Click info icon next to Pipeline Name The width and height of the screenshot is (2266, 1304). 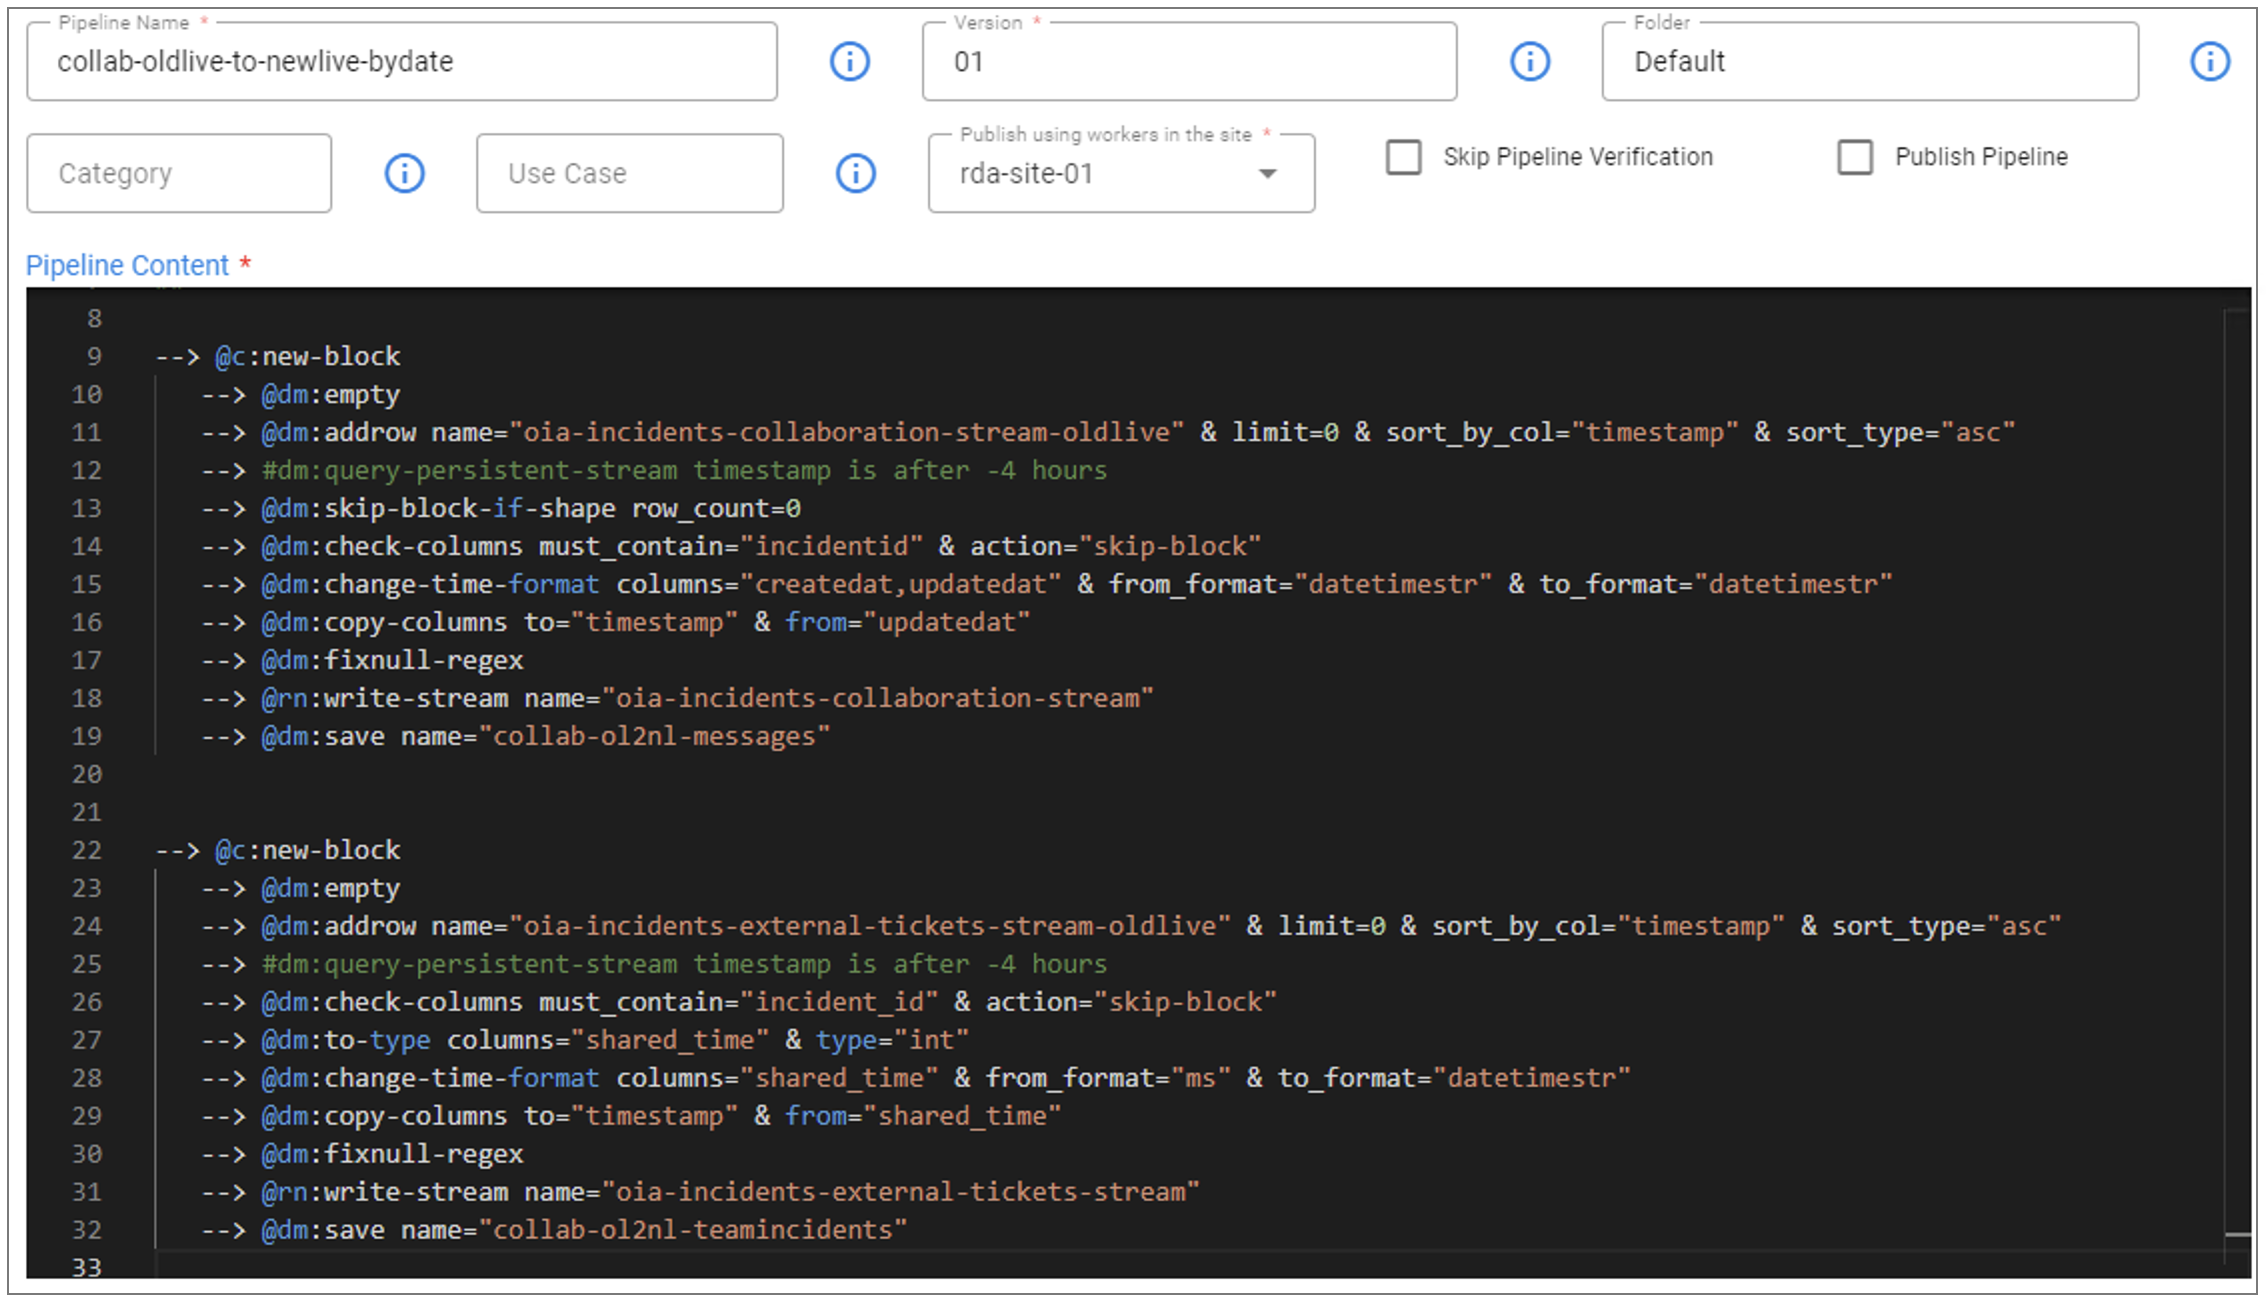coord(849,62)
